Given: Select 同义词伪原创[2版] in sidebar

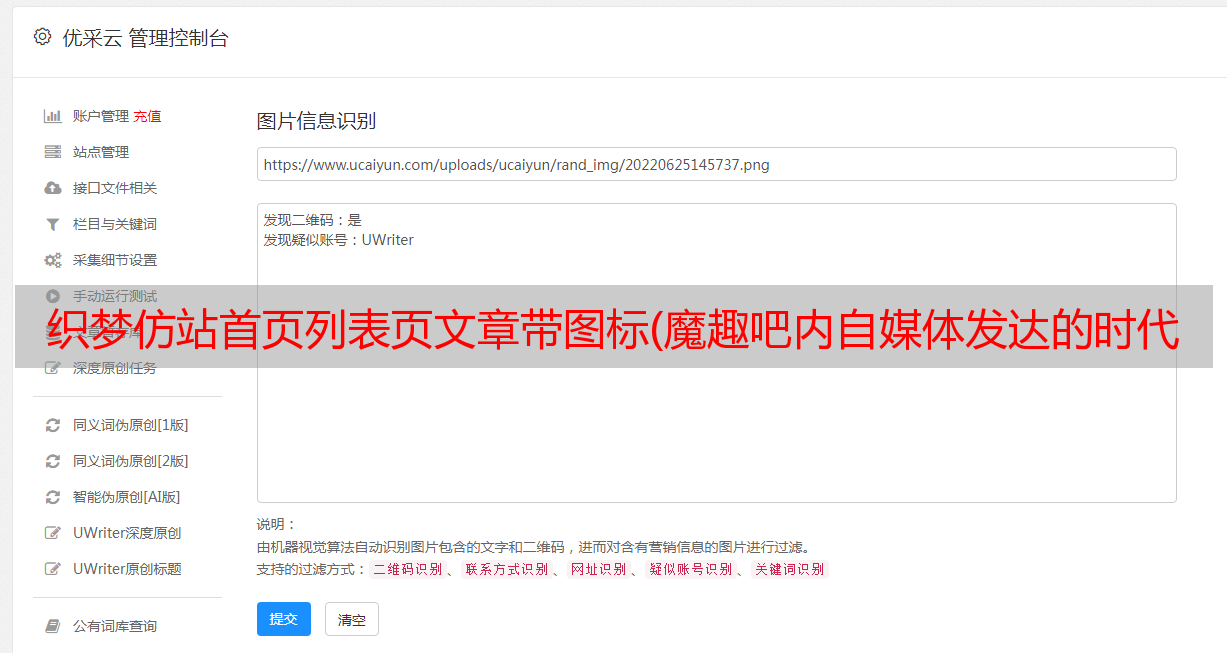Looking at the screenshot, I should 131,461.
